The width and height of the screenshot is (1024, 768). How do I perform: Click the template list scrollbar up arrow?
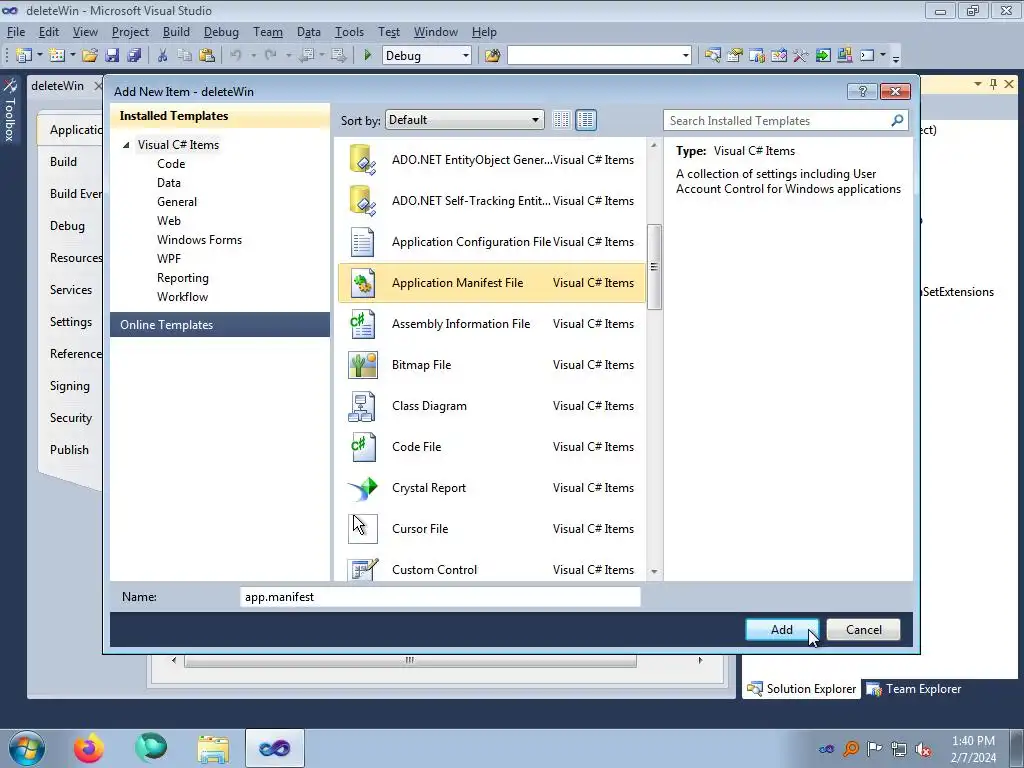(x=654, y=145)
